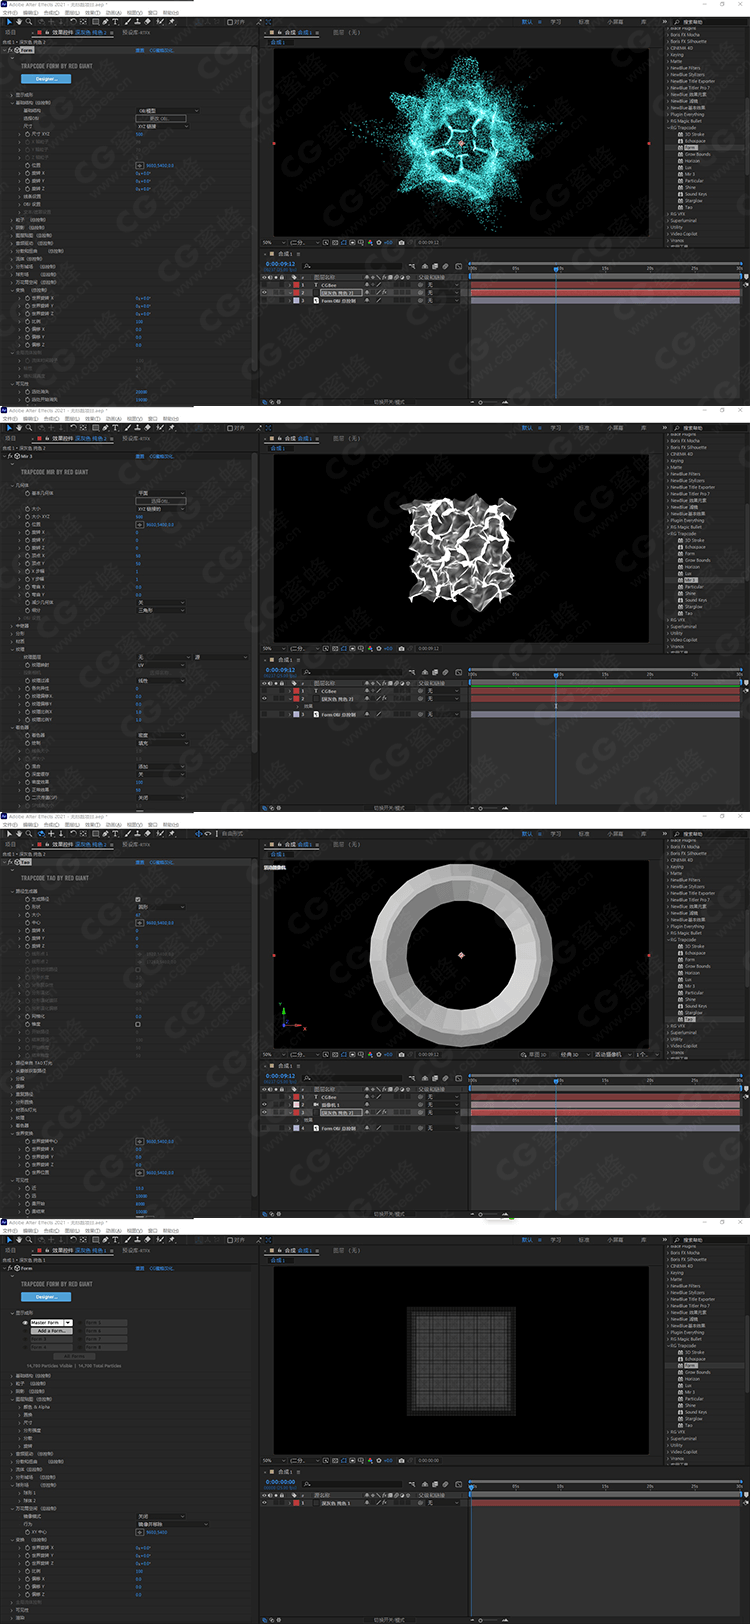Click the Particular effect in cyan particle effects list
Screen dimensions: 750x1624
[x=694, y=181]
